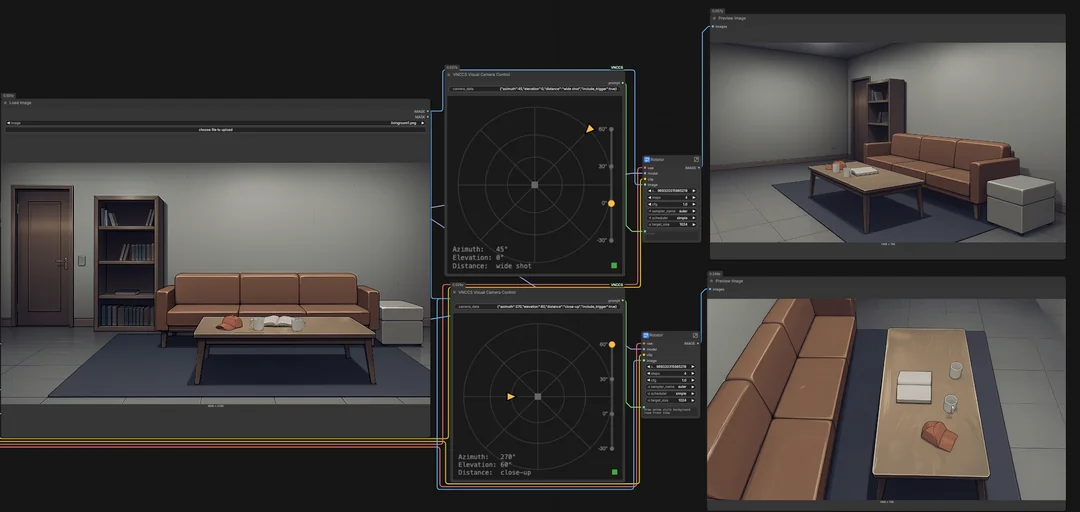
Task: Click vae input socket on upper Rotator
Action: [645, 167]
